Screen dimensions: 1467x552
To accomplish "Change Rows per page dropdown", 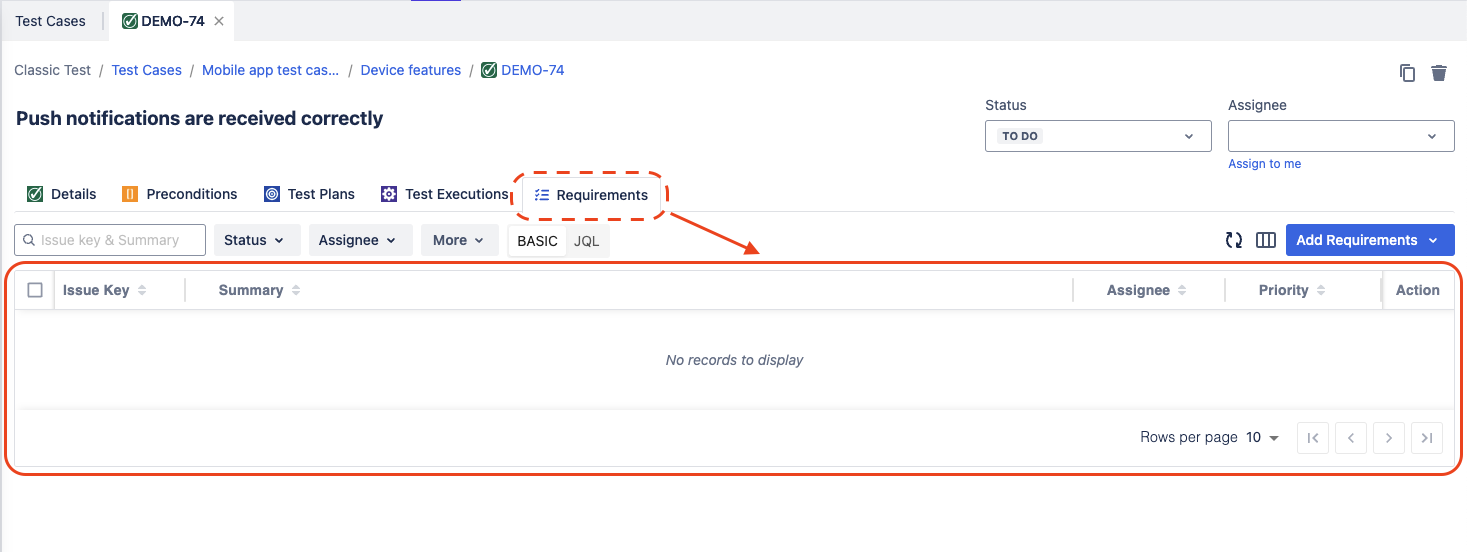I will 1262,438.
